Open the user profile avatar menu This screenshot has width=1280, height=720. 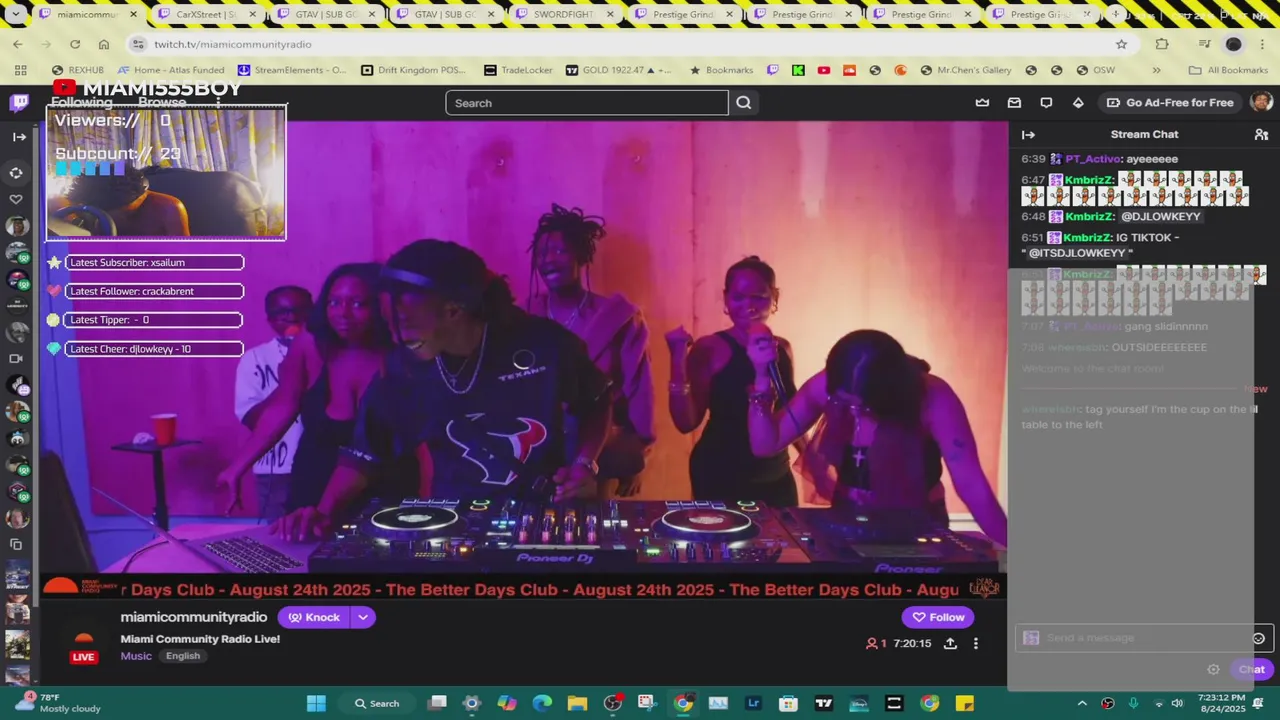click(x=1261, y=102)
